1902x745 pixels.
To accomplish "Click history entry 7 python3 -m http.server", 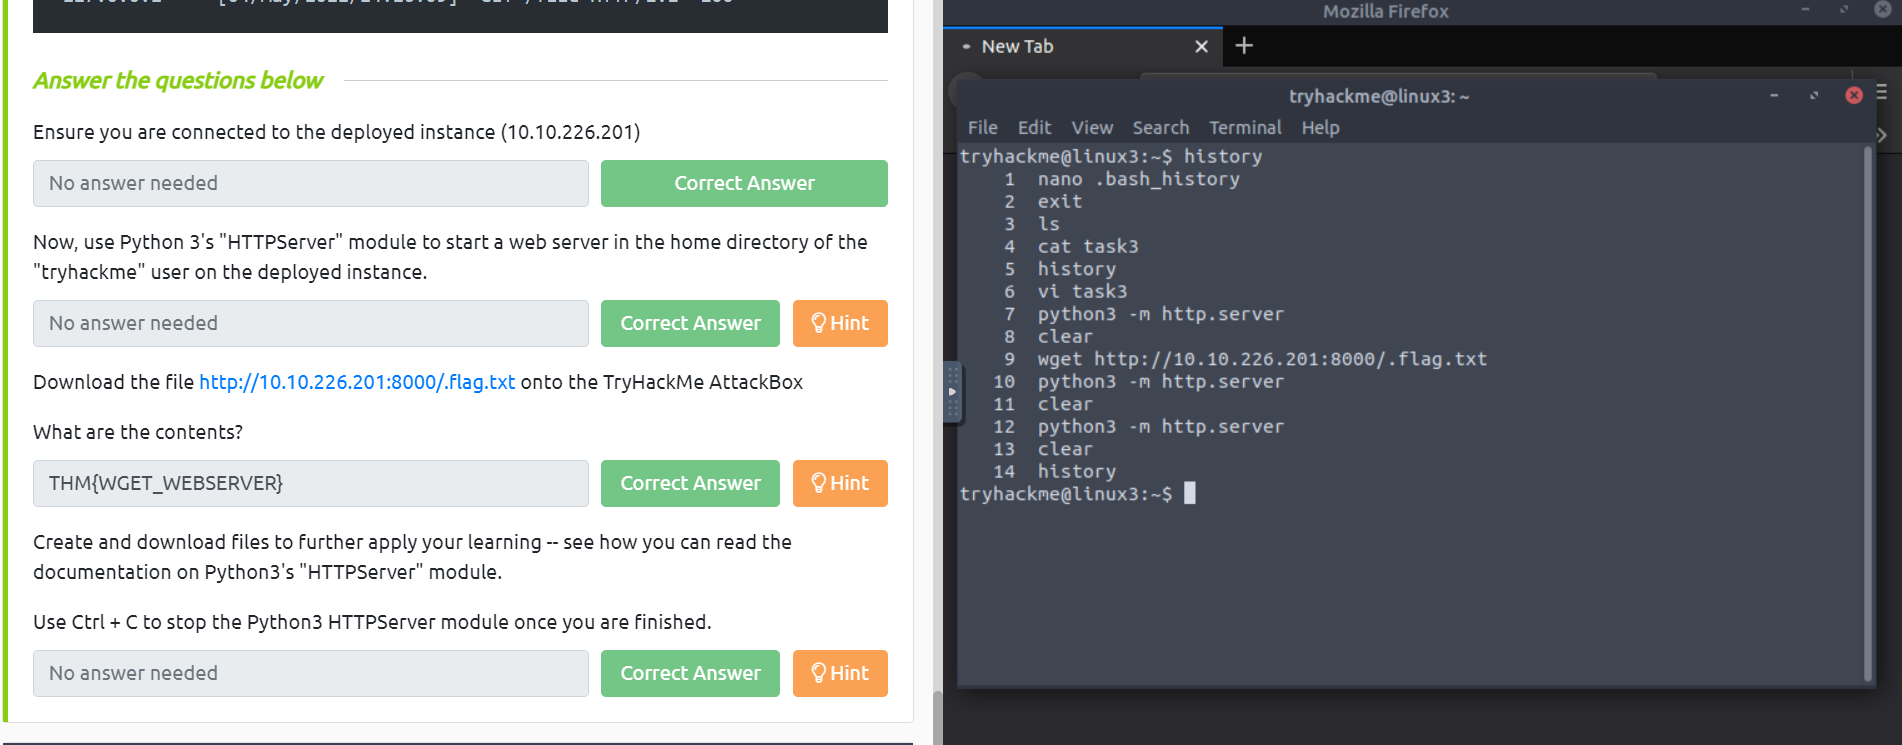I will coord(1160,314).
